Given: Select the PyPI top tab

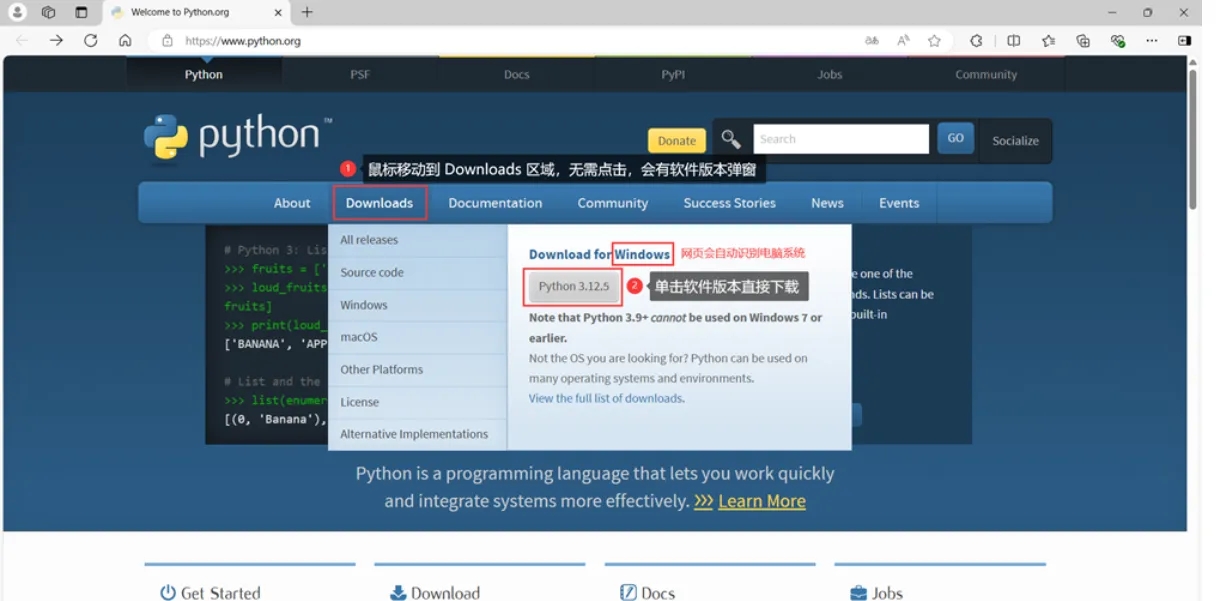Looking at the screenshot, I should [x=673, y=74].
